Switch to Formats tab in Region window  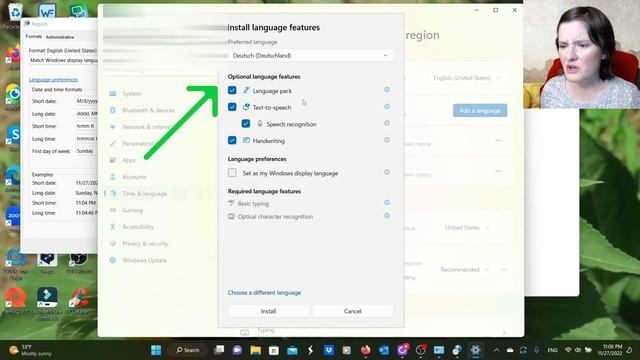pos(34,37)
